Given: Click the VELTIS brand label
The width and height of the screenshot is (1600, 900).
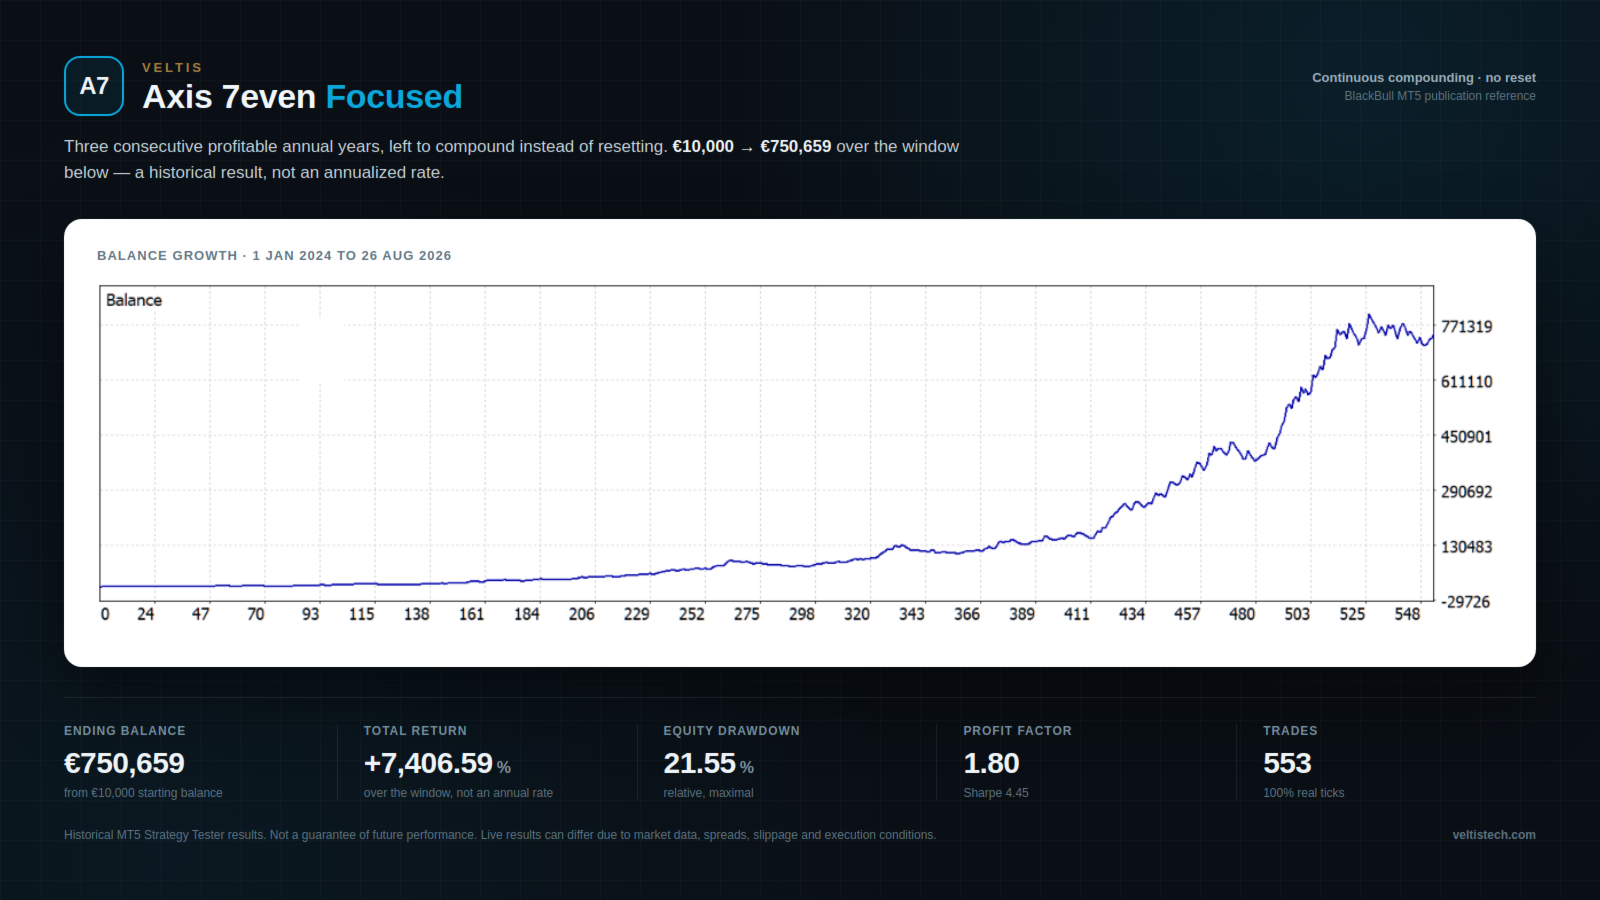Looking at the screenshot, I should [172, 67].
